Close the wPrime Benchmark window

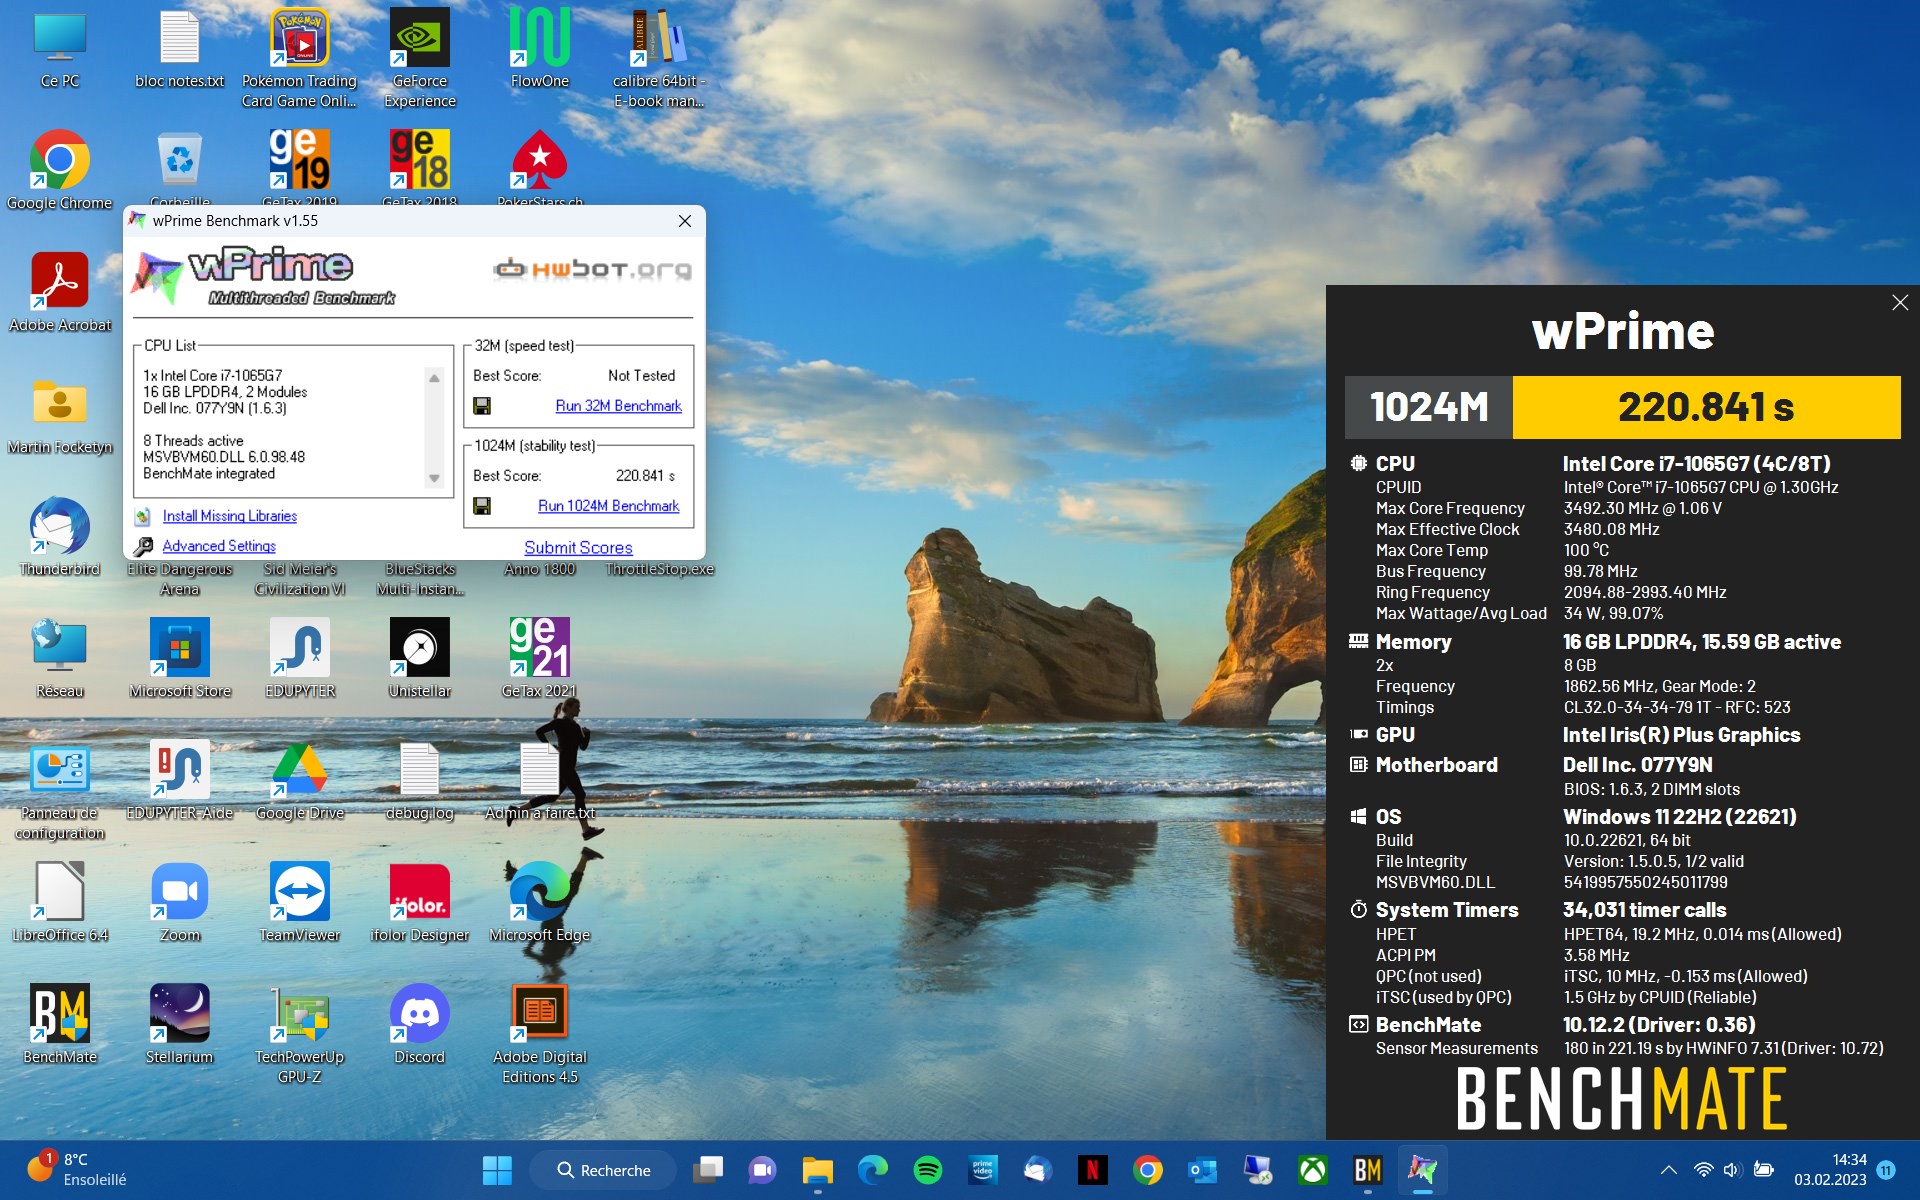pyautogui.click(x=685, y=221)
